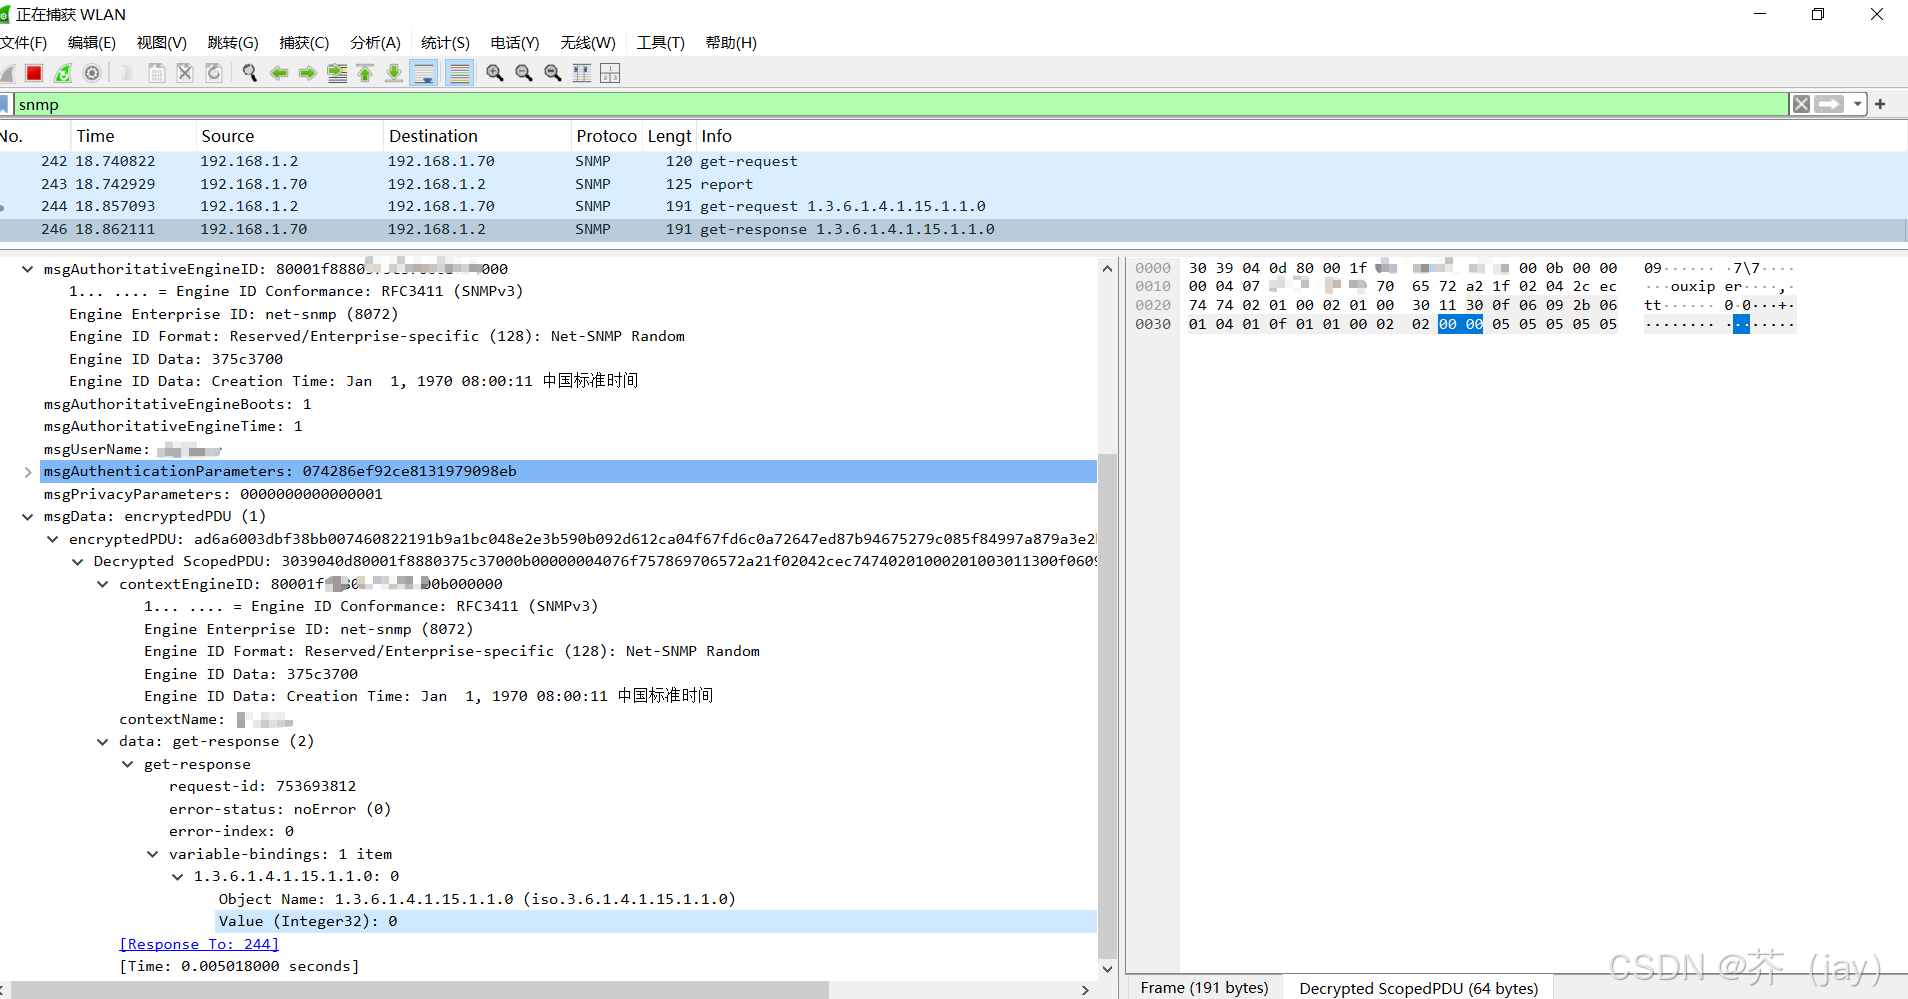Select packet 243 report row
Screen dimensions: 1908x999
(400, 183)
